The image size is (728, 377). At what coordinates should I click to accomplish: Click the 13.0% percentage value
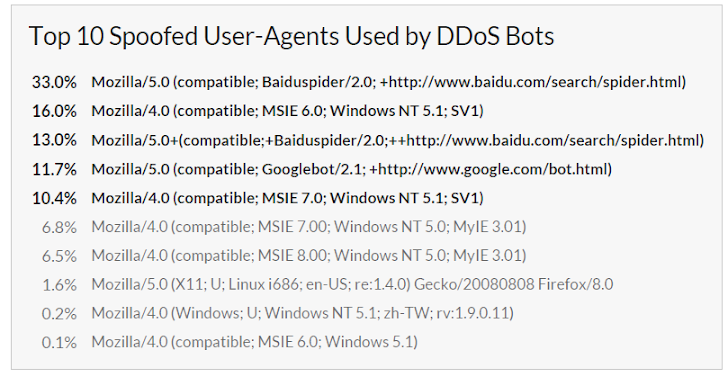coord(54,140)
